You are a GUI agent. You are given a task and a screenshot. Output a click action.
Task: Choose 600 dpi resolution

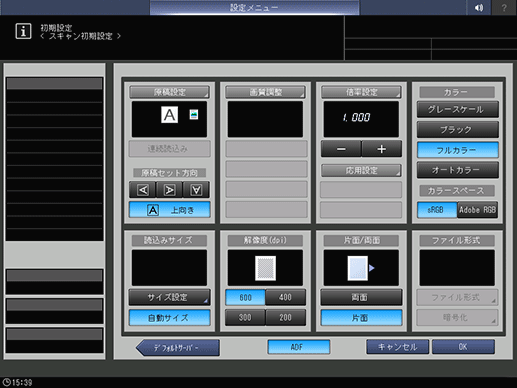245,297
